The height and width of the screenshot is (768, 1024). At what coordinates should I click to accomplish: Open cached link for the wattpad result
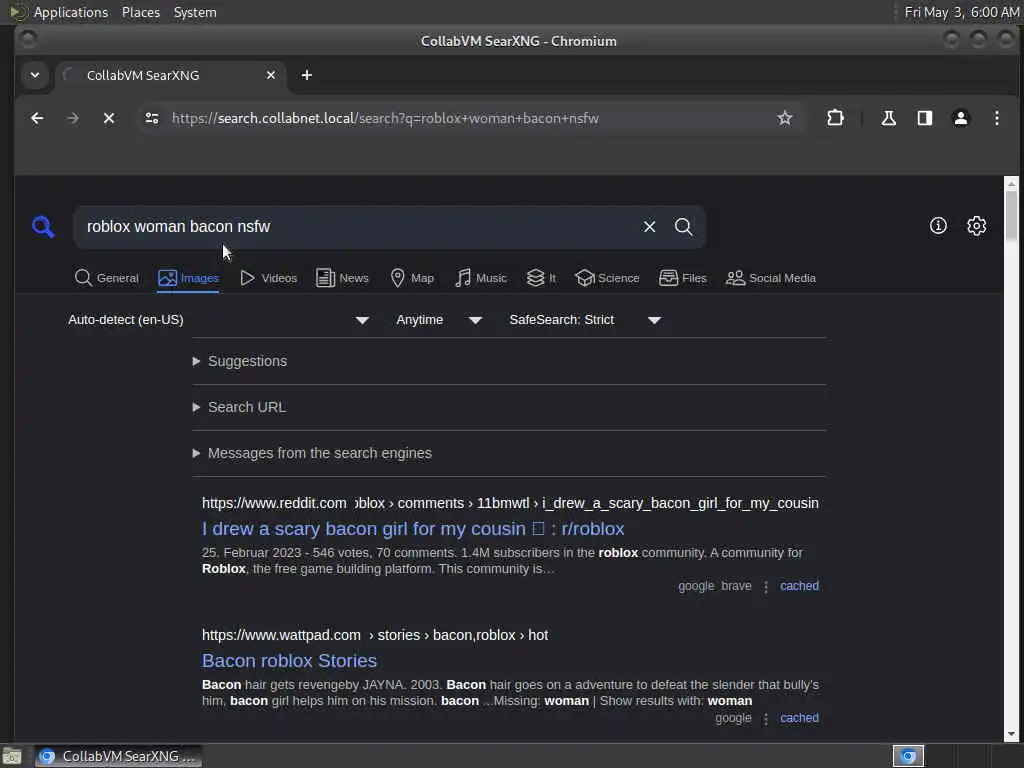coord(799,718)
